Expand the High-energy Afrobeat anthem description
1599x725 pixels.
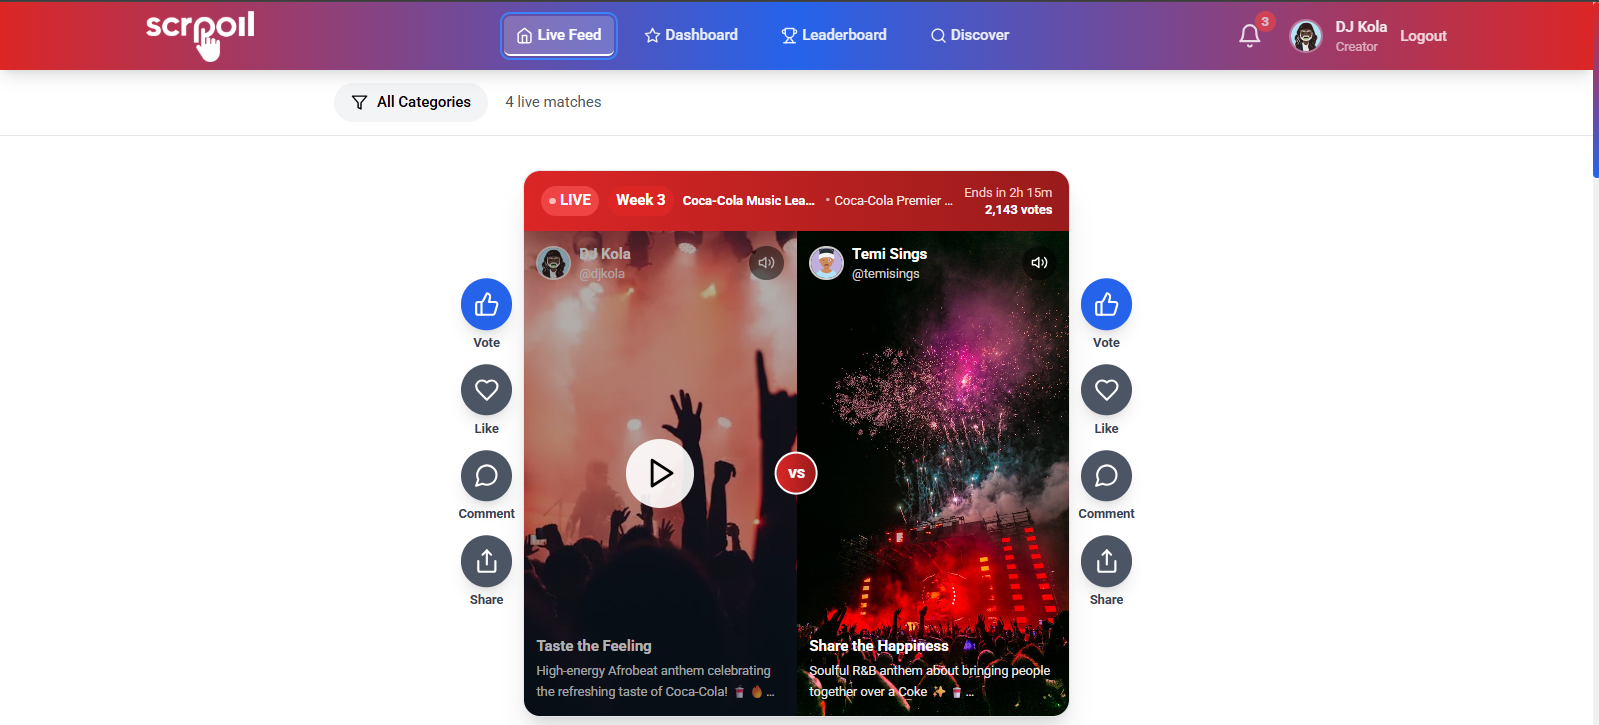click(655, 681)
